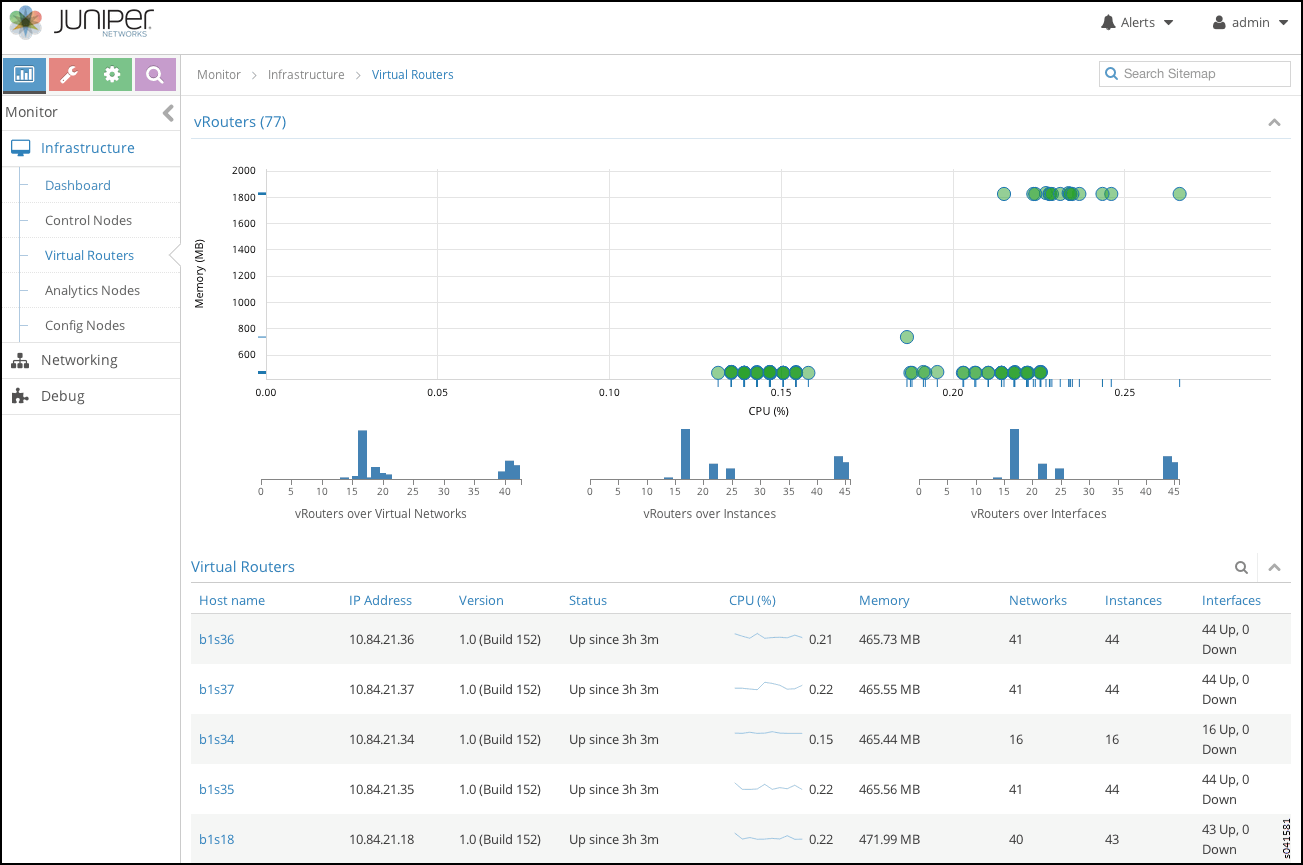Open the Debug menu section
Image resolution: width=1303 pixels, height=865 pixels.
[x=62, y=396]
